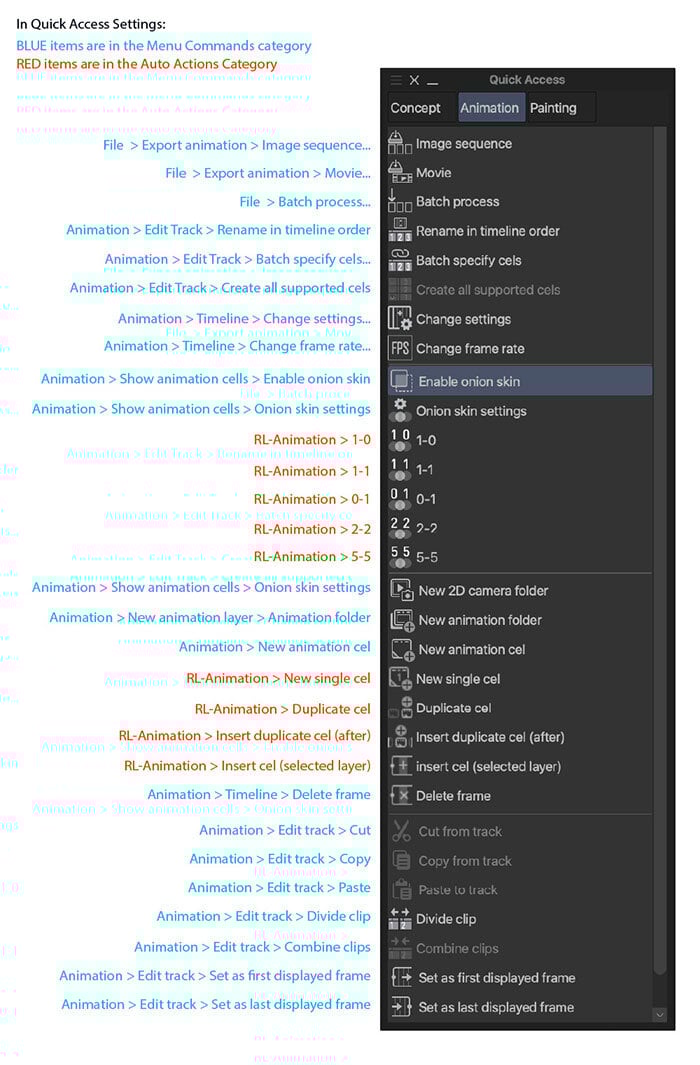Click the Set as last displayed frame icon

click(401, 1007)
